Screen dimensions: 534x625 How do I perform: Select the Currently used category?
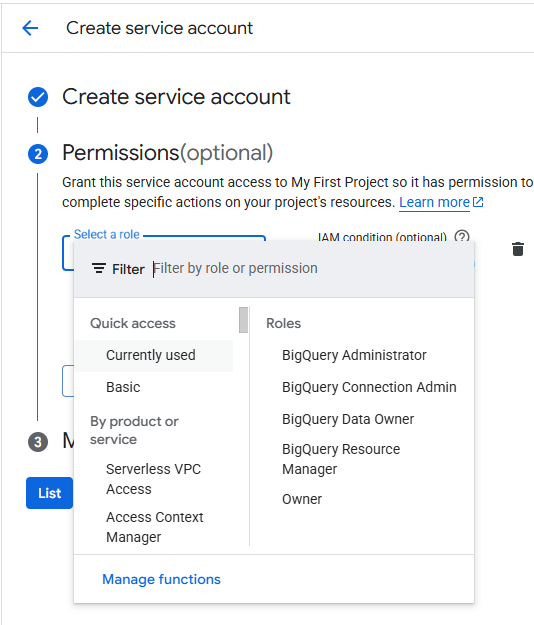coord(154,356)
